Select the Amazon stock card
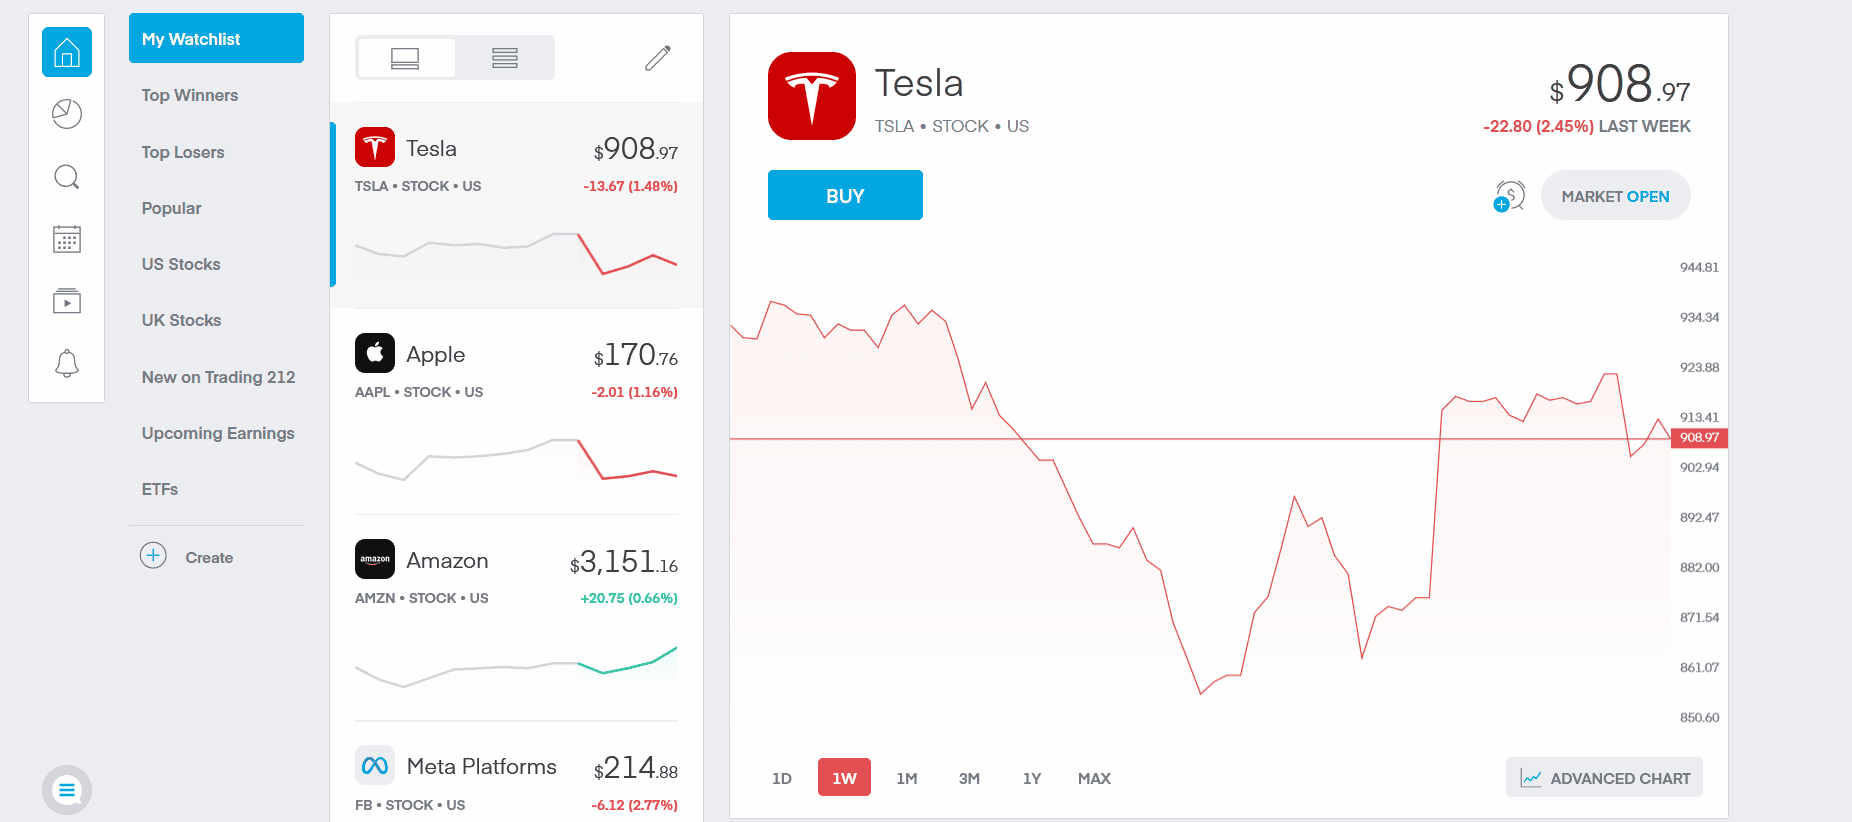The width and height of the screenshot is (1852, 822). [516, 618]
